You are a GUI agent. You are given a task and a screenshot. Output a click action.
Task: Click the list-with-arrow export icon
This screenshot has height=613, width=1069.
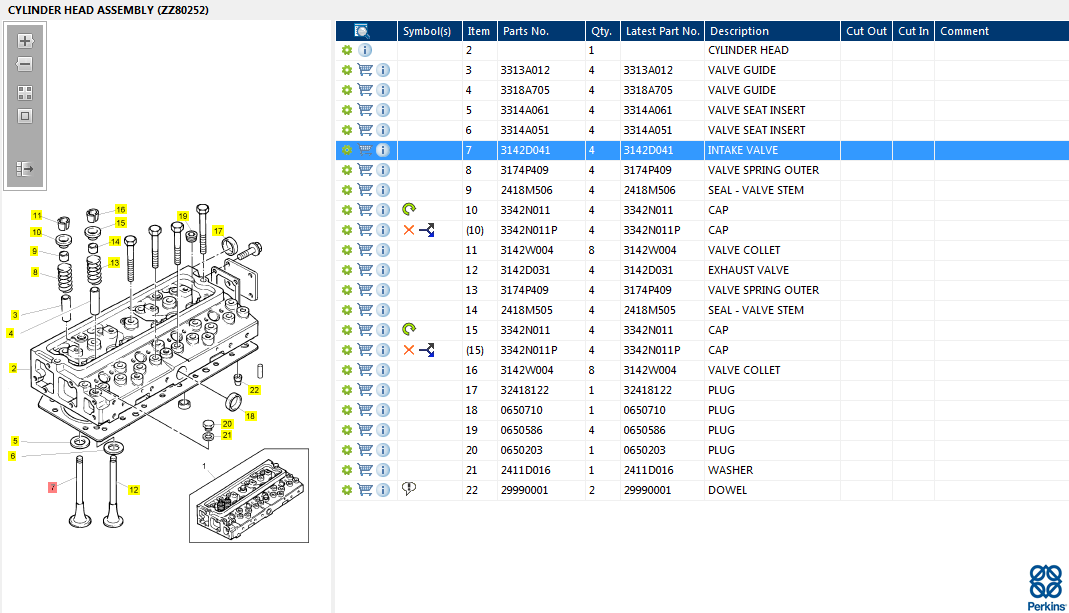coord(25,169)
